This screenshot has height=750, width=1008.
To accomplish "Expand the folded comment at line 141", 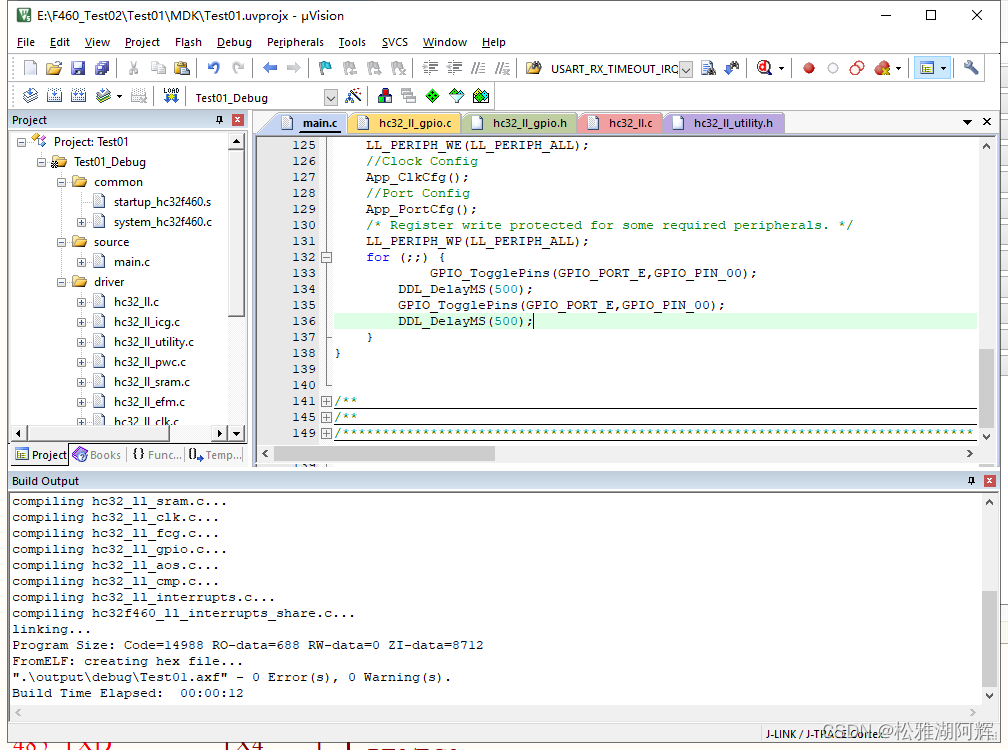I will [x=327, y=401].
